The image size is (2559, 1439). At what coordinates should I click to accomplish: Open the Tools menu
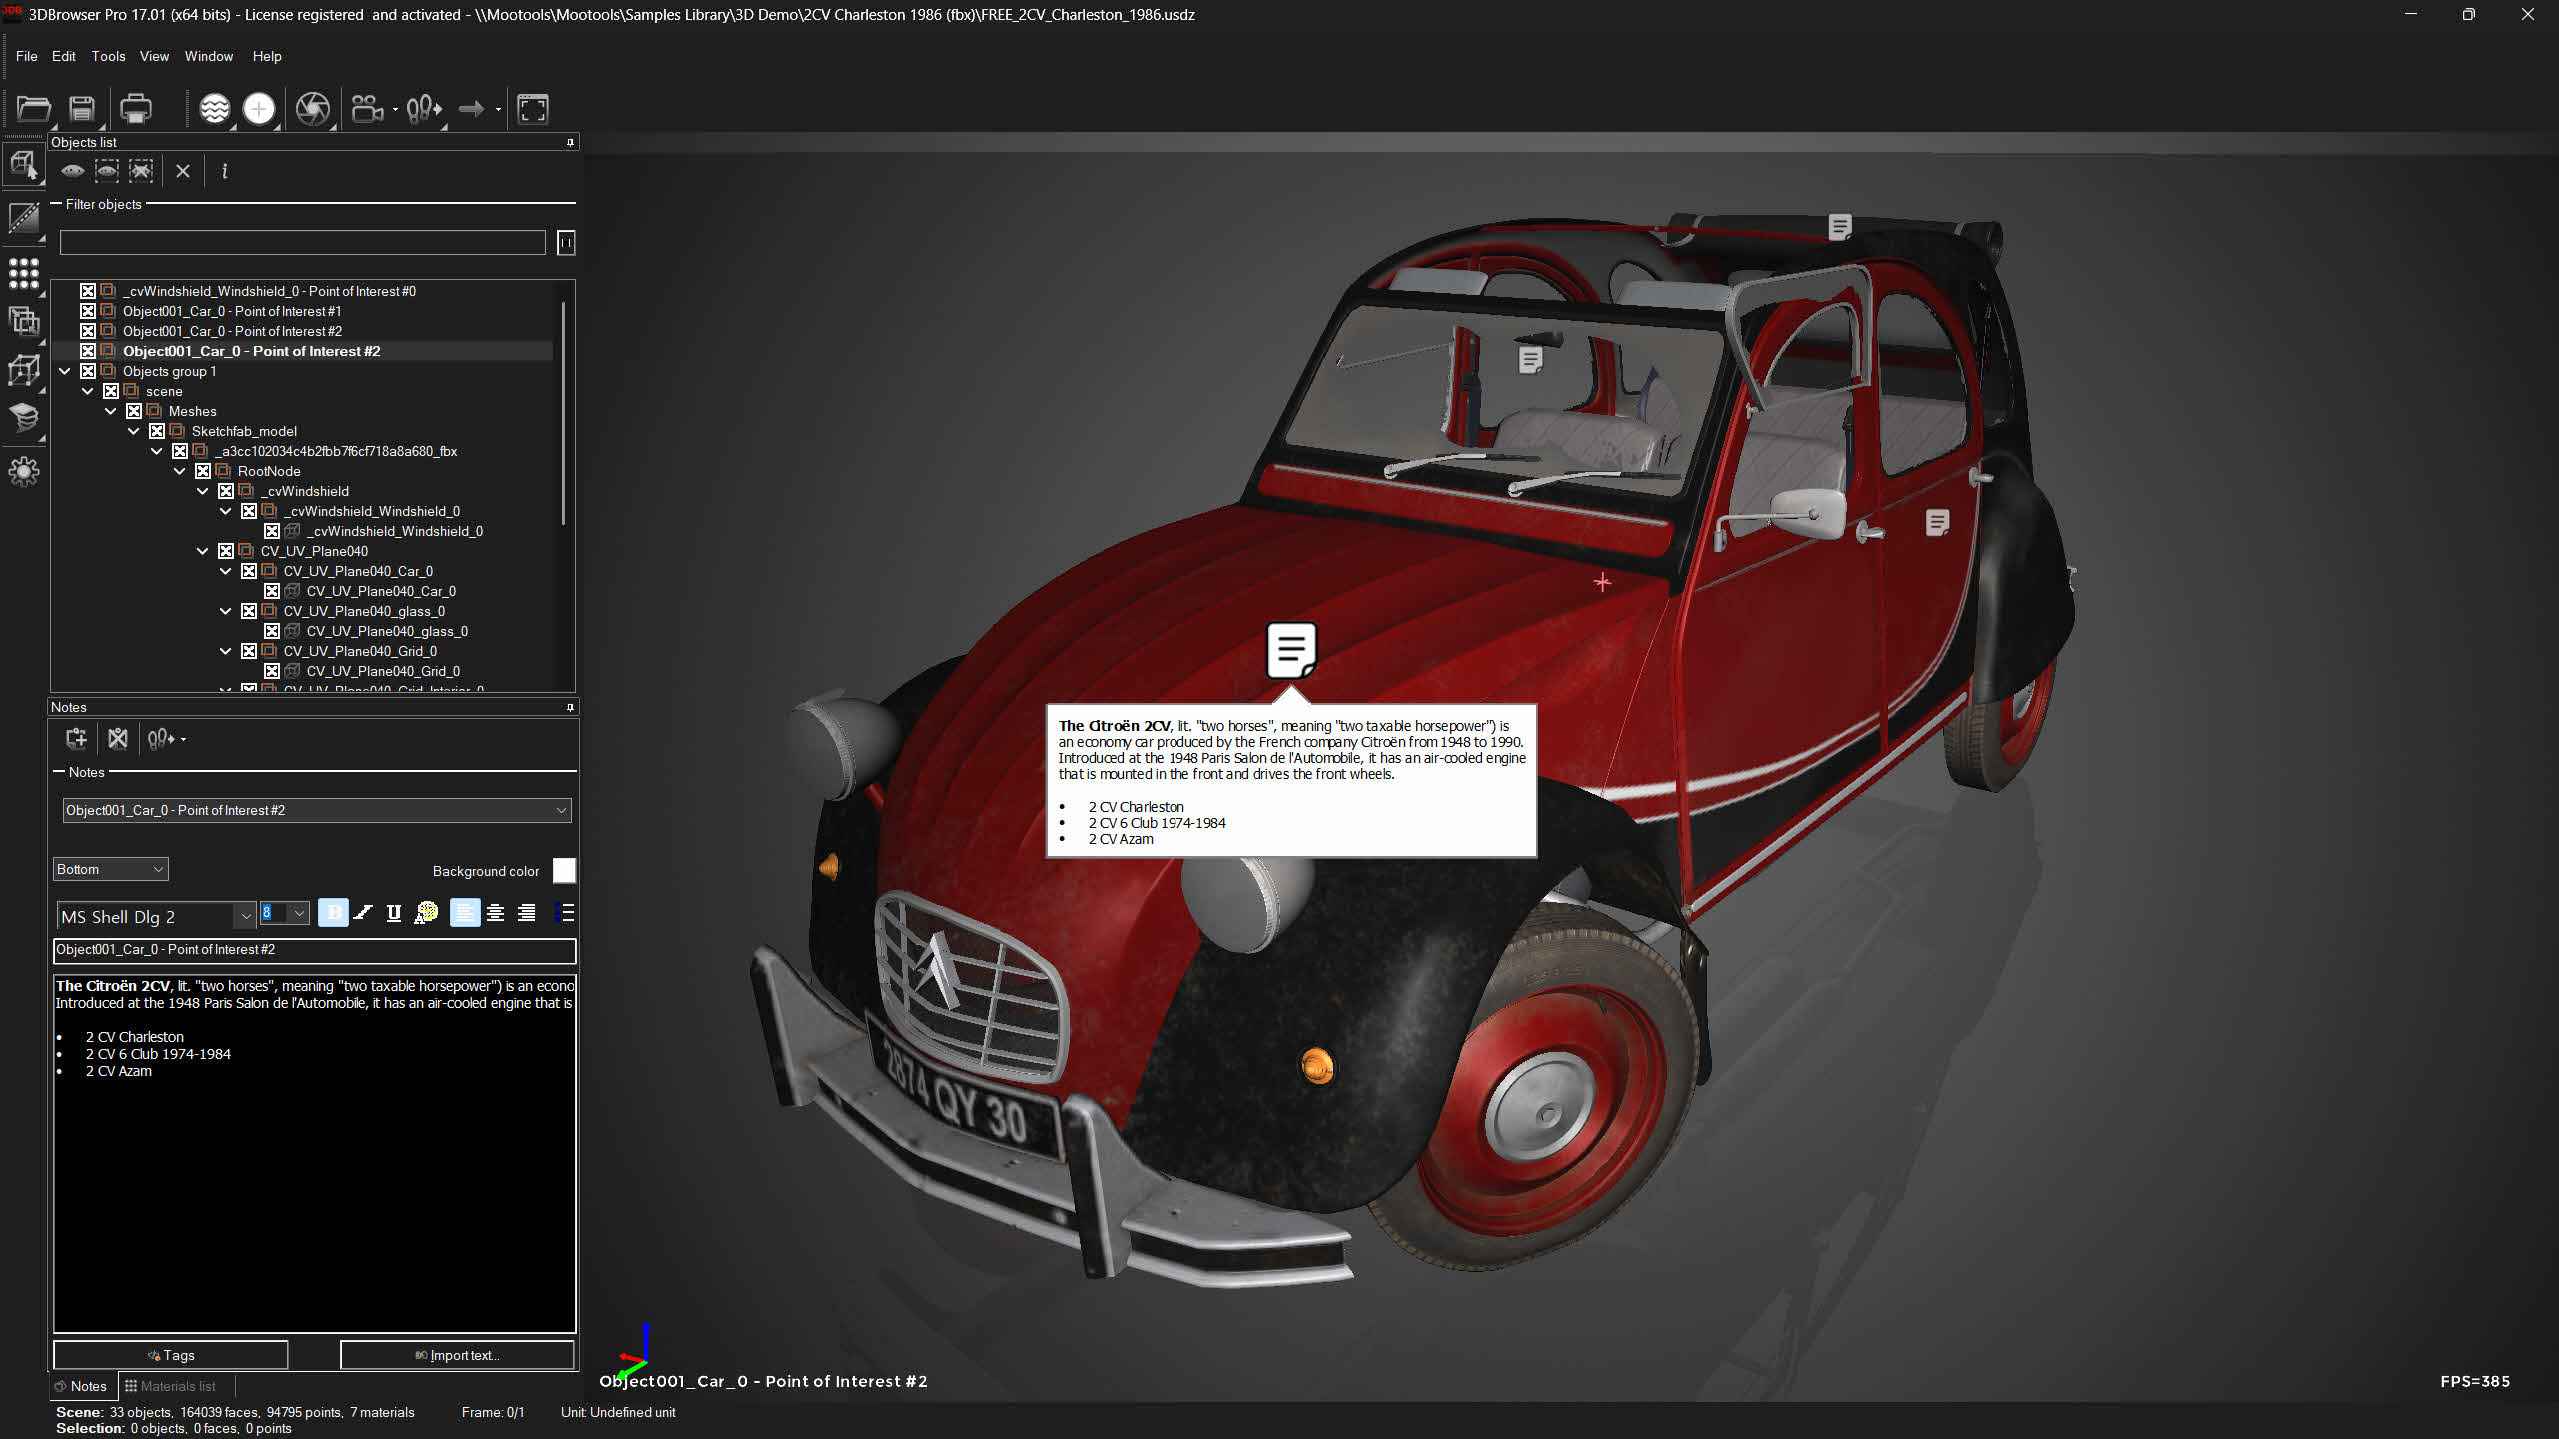108,56
